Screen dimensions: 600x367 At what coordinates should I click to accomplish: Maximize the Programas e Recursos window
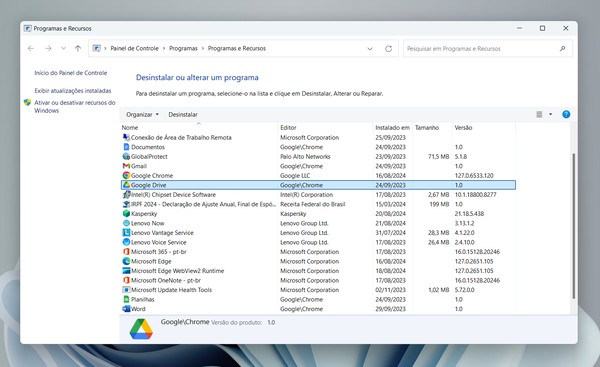pyautogui.click(x=542, y=28)
